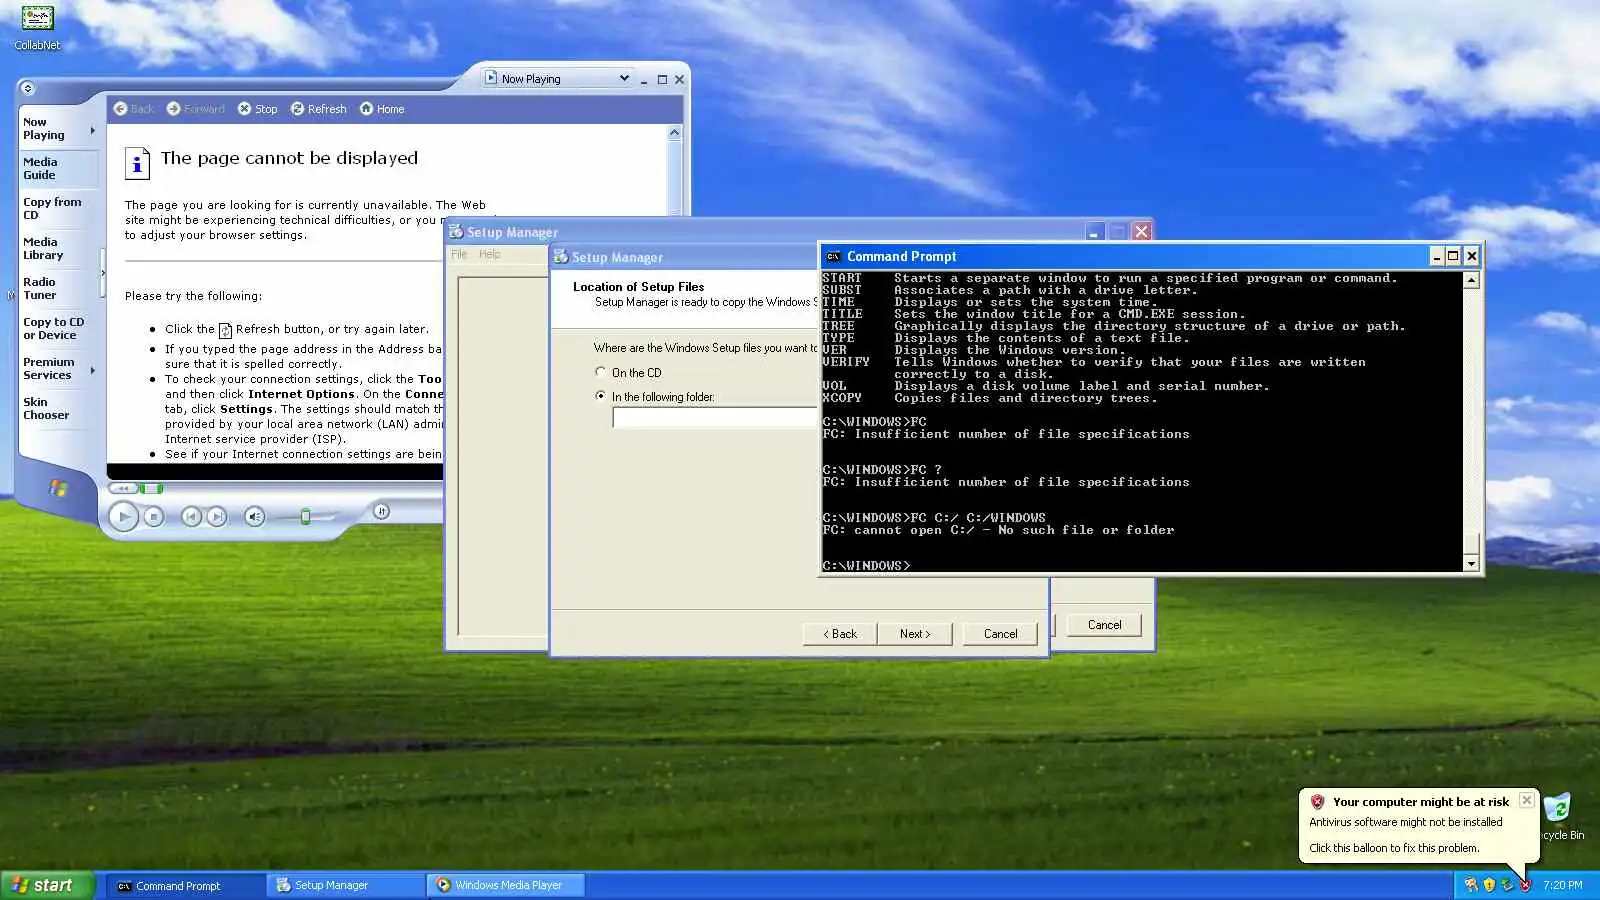Click Cancel in the rear Setup Manager window
This screenshot has width=1600, height=900.
[1104, 625]
